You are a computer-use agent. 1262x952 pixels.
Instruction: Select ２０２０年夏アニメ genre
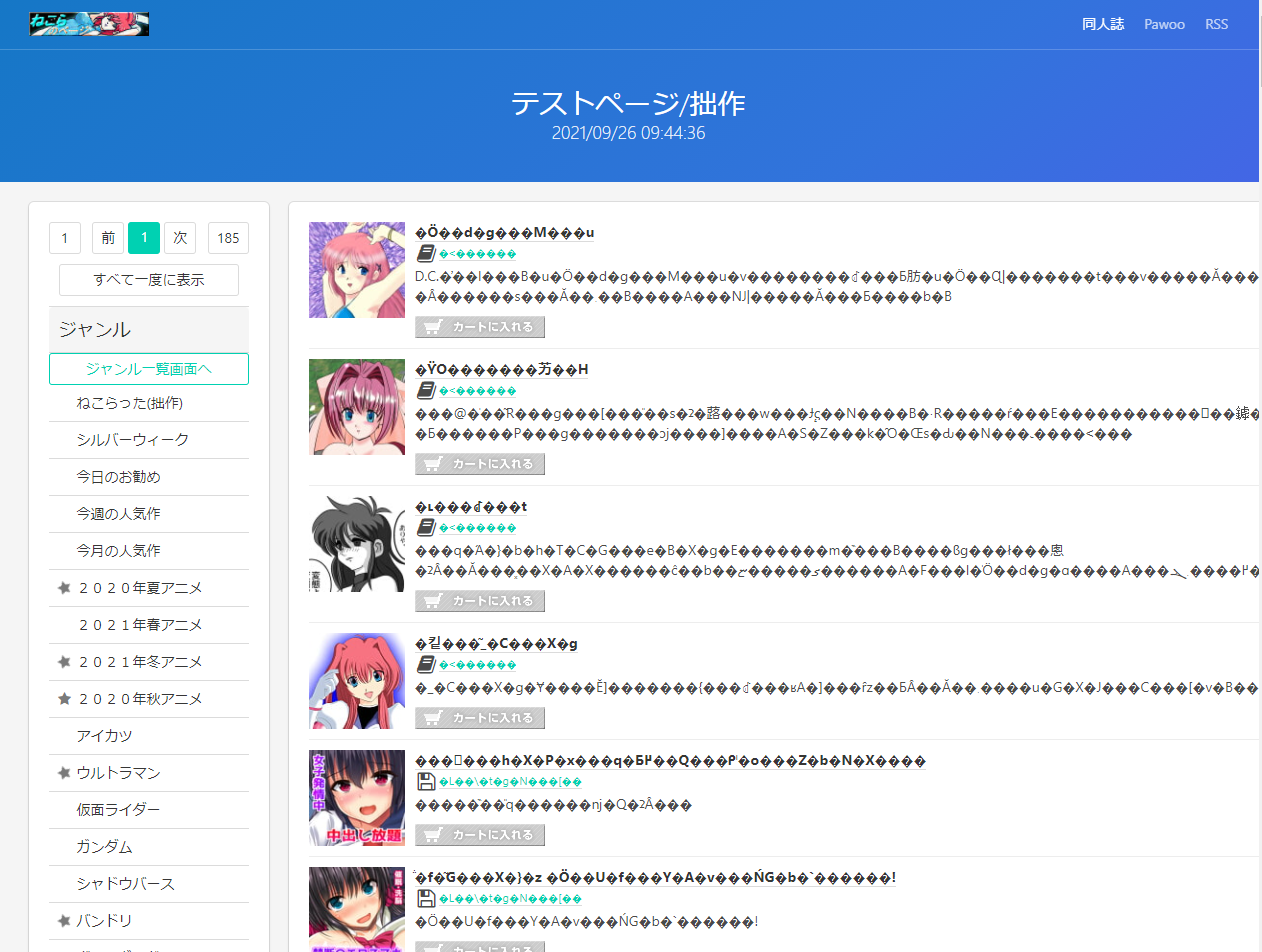(x=149, y=588)
